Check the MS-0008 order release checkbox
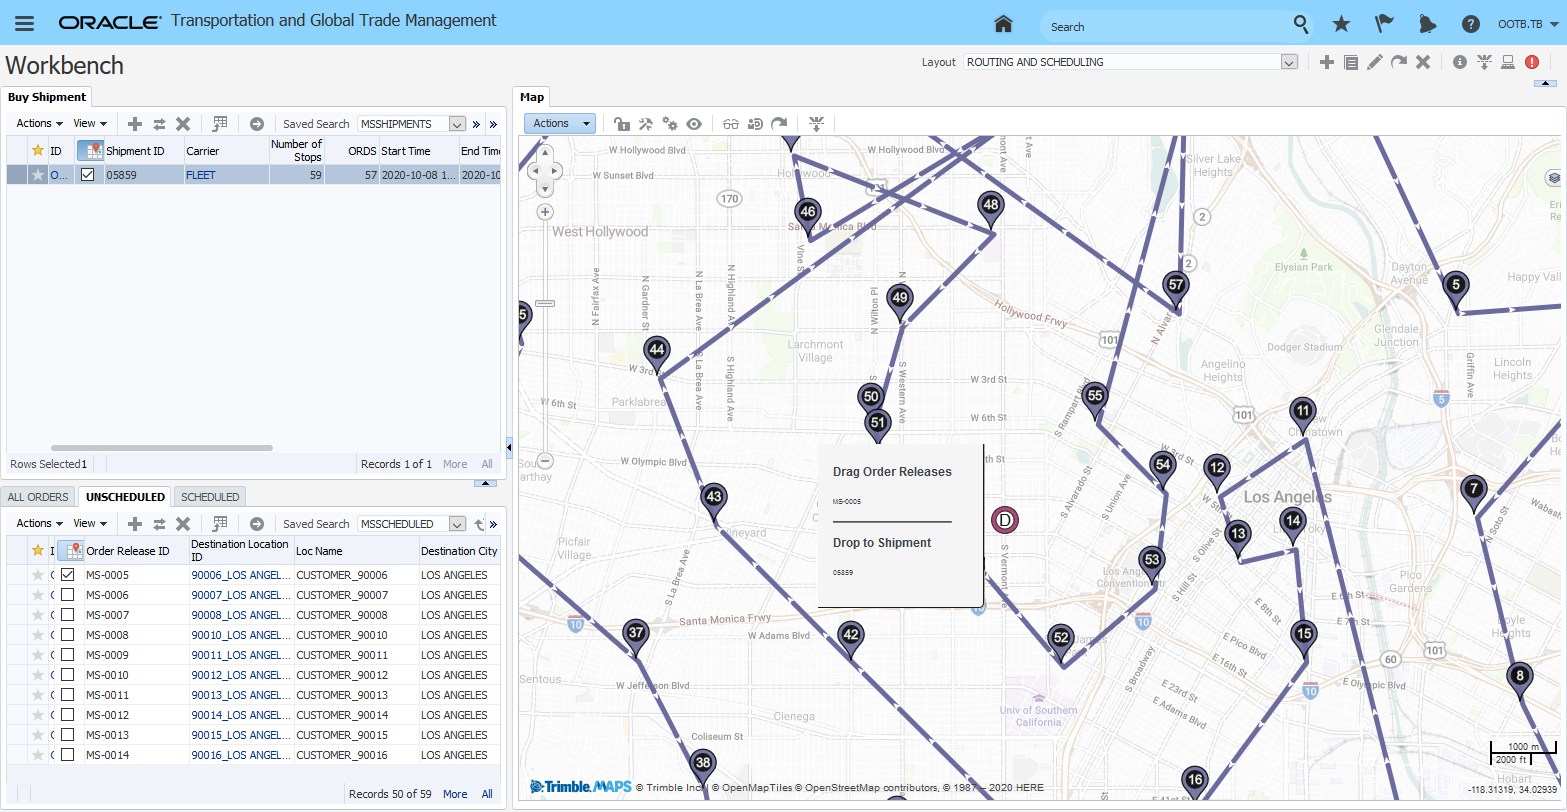 [67, 635]
